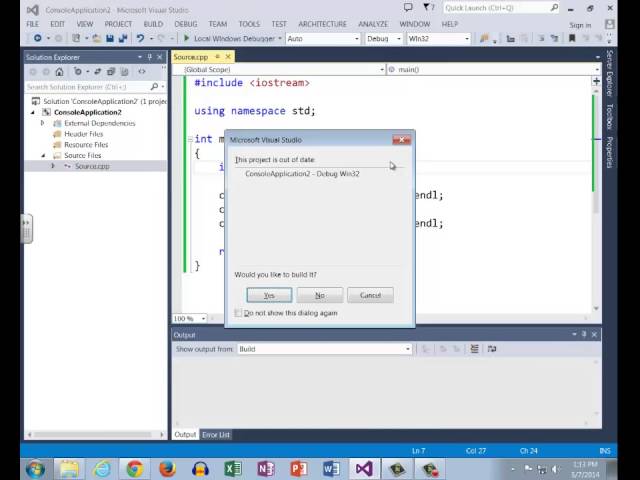This screenshot has width=640, height=480.
Task: Expand the Source.cpp tree node
Action: coord(53,166)
